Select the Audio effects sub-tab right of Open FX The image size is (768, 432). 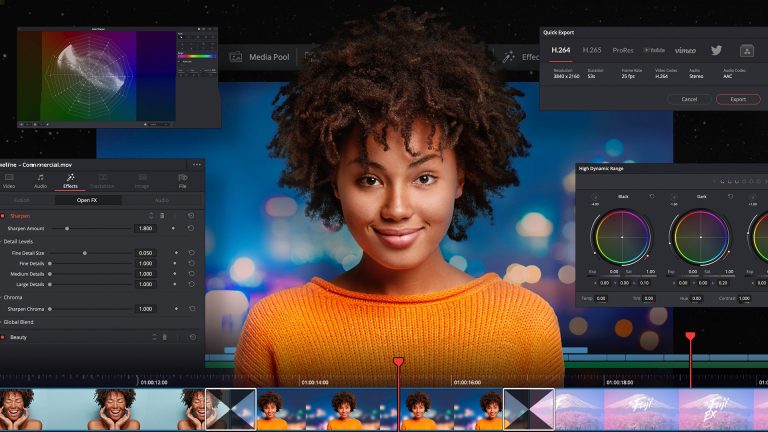[x=162, y=200]
